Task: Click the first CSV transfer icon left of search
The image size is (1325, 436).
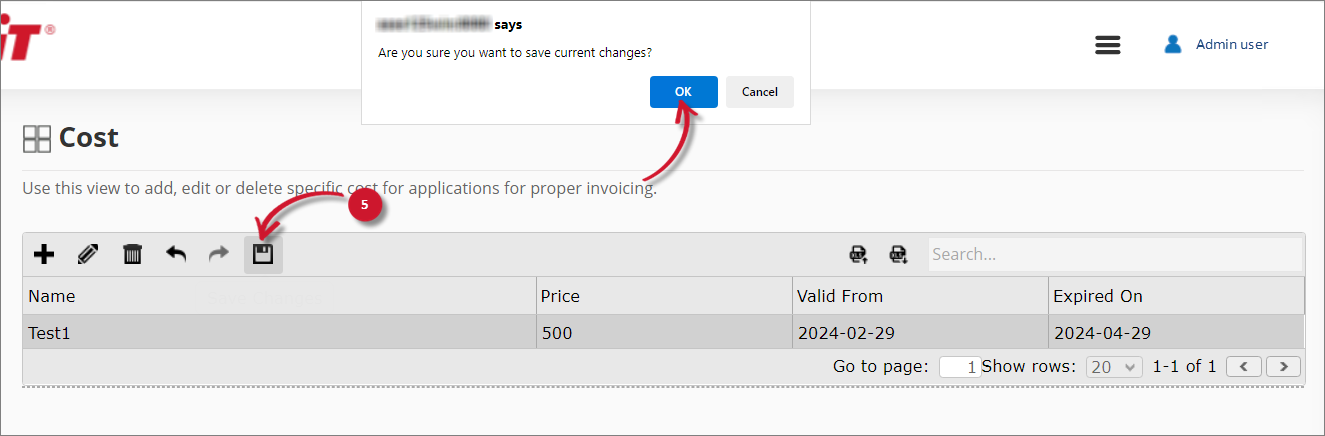Action: tap(858, 255)
